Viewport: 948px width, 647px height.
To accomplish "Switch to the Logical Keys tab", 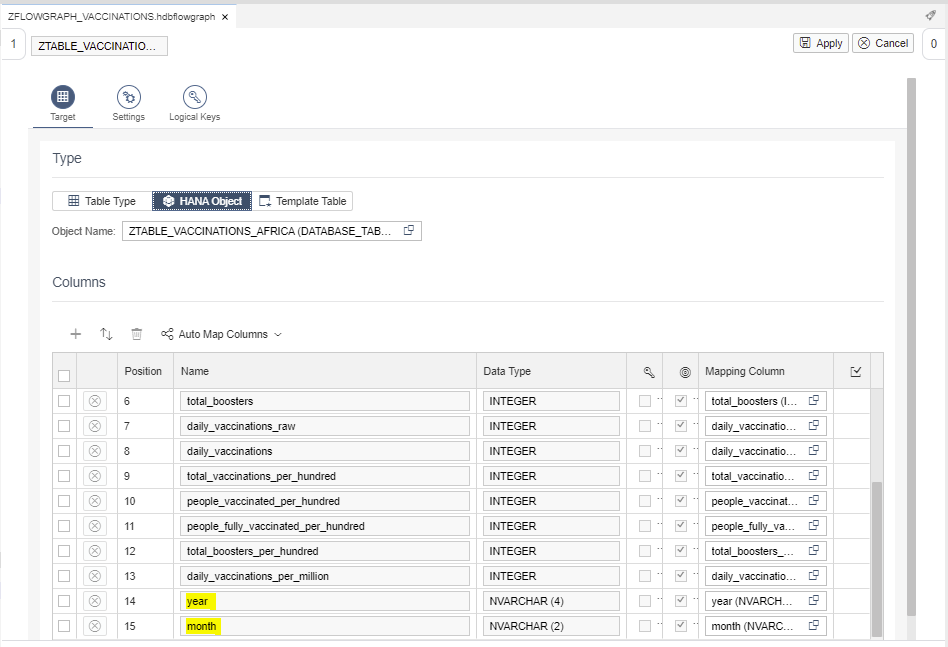I will point(195,103).
